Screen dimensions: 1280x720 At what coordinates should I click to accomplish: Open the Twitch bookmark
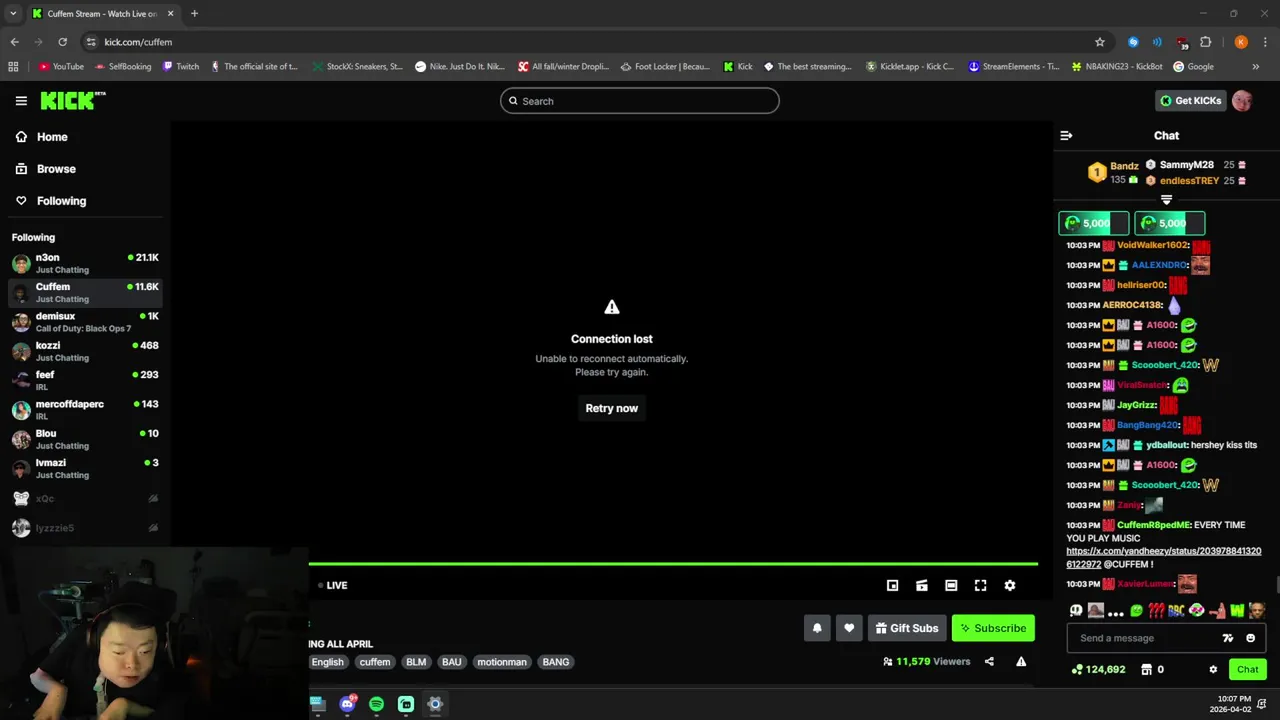coord(180,67)
